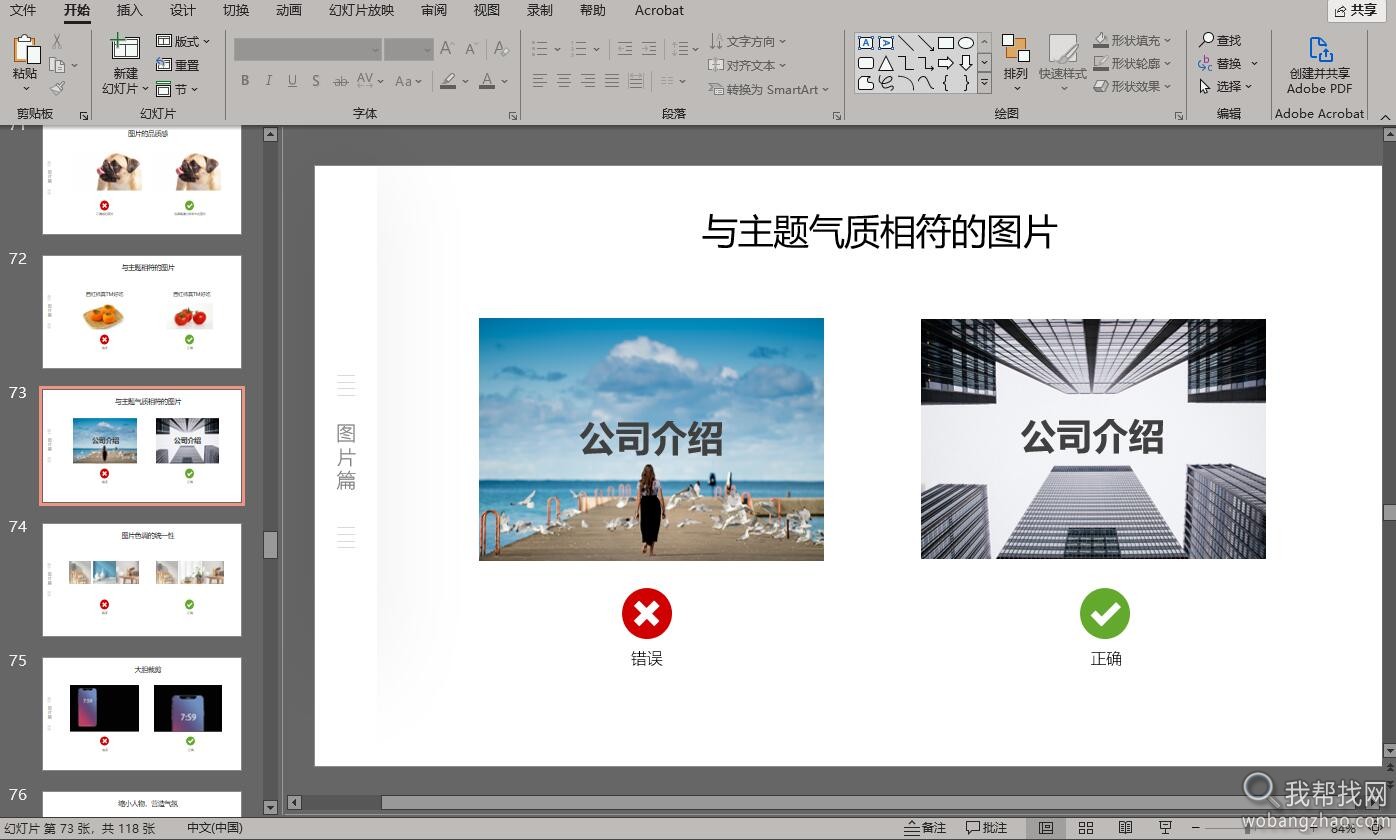This screenshot has height=840, width=1396.
Task: Click the Format Painter brush icon
Action: pos(57,89)
